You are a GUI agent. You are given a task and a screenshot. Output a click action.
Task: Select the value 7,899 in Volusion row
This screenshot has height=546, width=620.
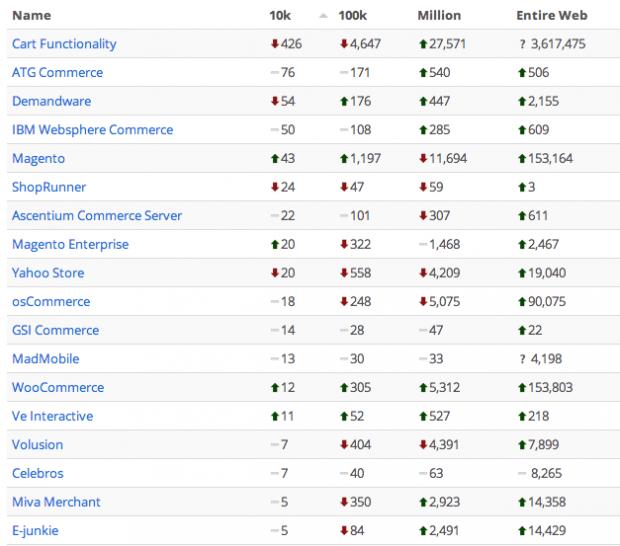tap(543, 444)
